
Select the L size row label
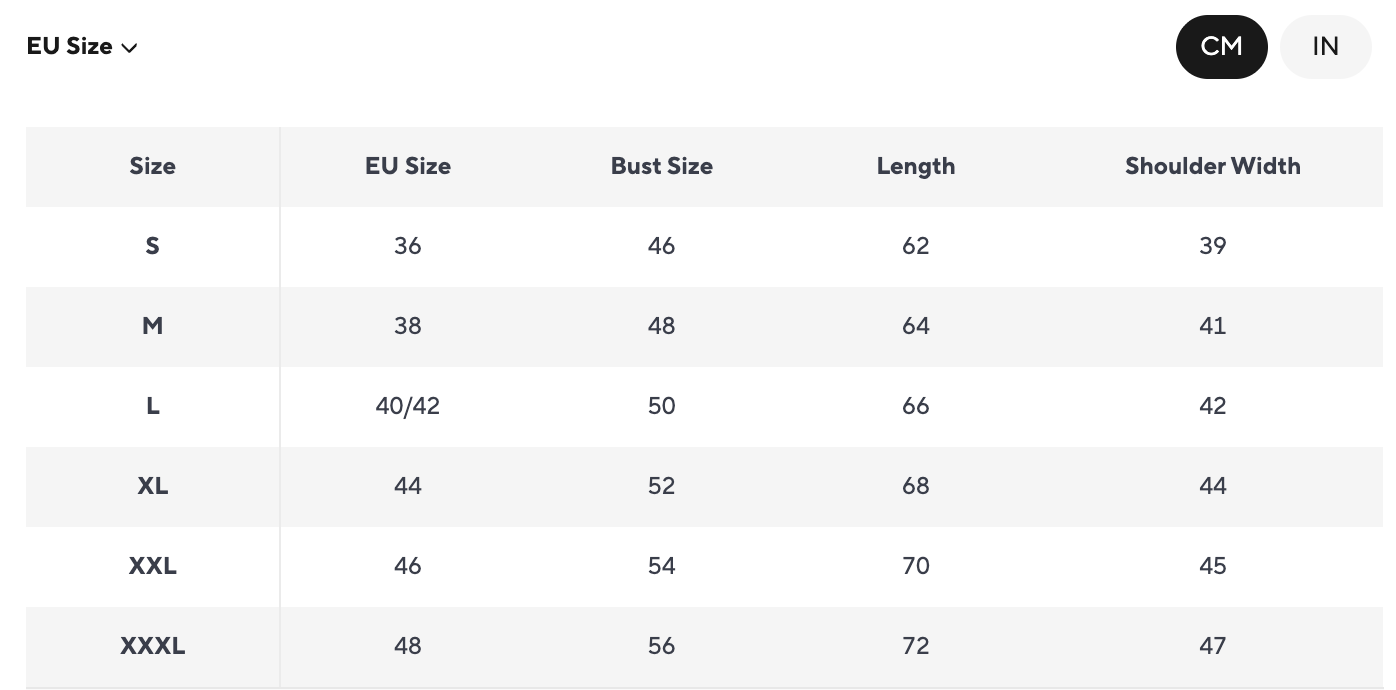tap(152, 406)
